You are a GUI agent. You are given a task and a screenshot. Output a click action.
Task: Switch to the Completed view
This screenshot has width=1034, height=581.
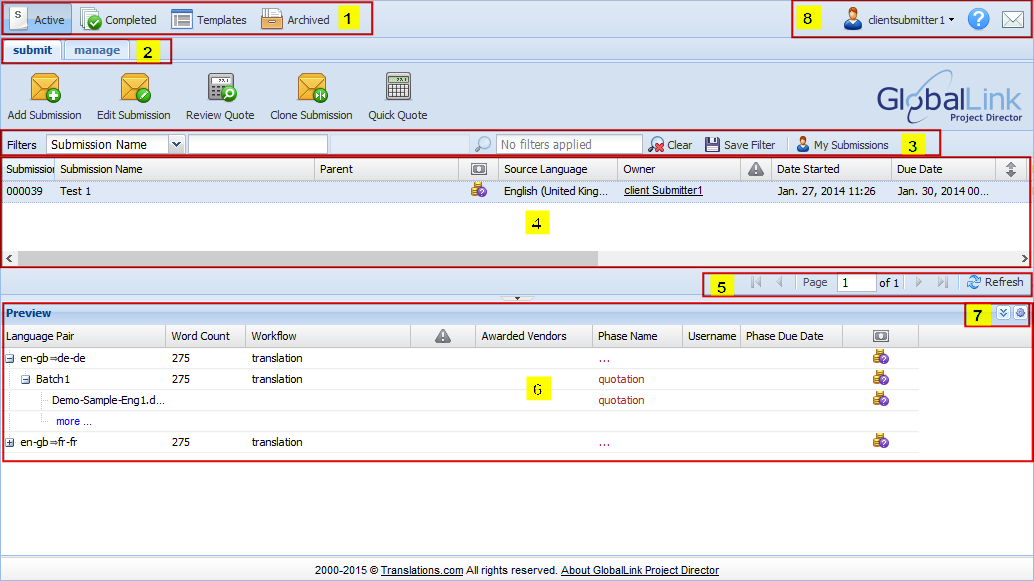pos(119,19)
